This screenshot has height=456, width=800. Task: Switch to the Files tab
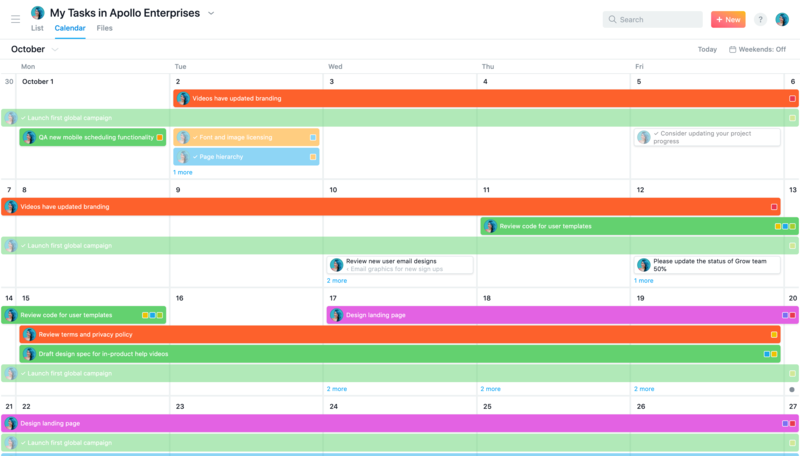105,28
